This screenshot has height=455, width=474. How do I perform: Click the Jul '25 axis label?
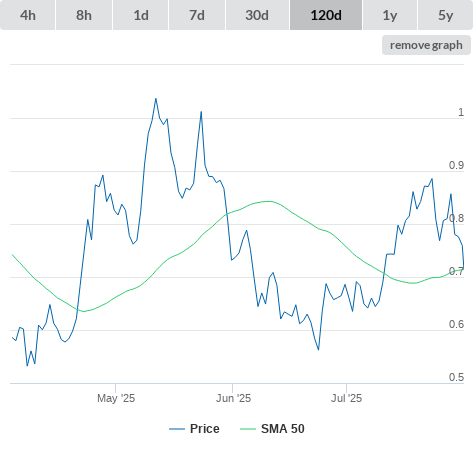coord(346,398)
